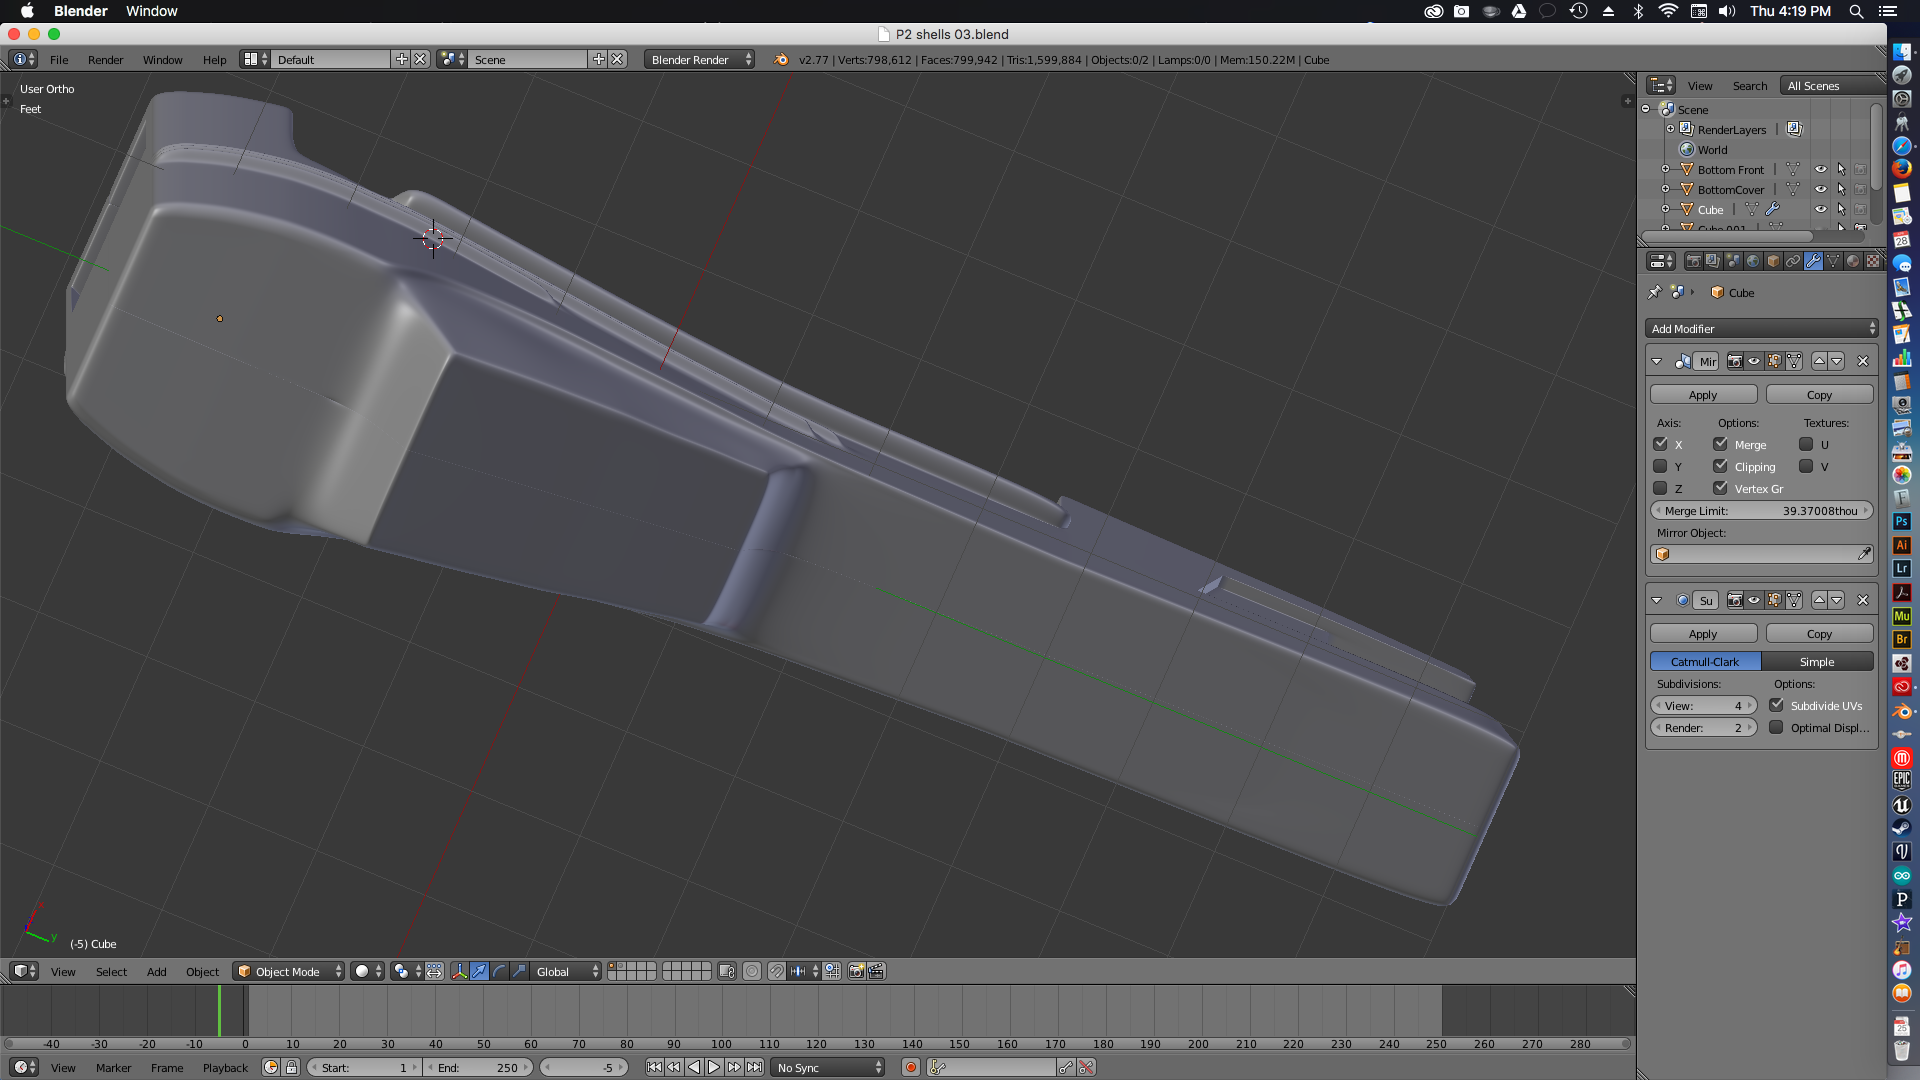Click the record keyframe red button
This screenshot has width=1920, height=1080.
click(911, 1067)
